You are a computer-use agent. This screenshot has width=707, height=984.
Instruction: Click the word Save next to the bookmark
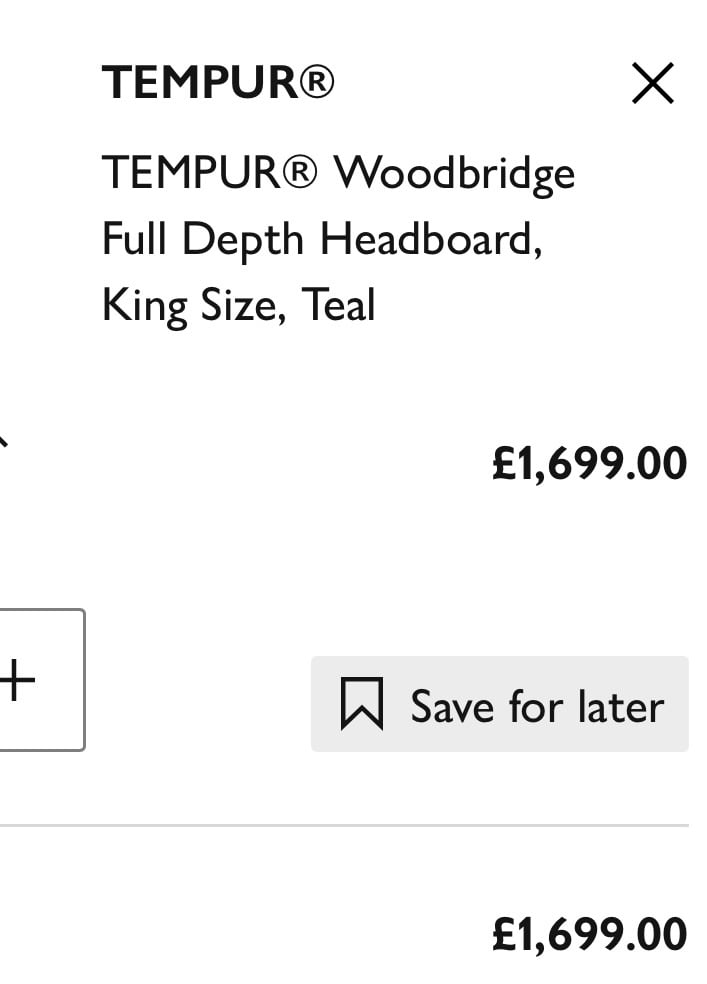pyautogui.click(x=452, y=707)
